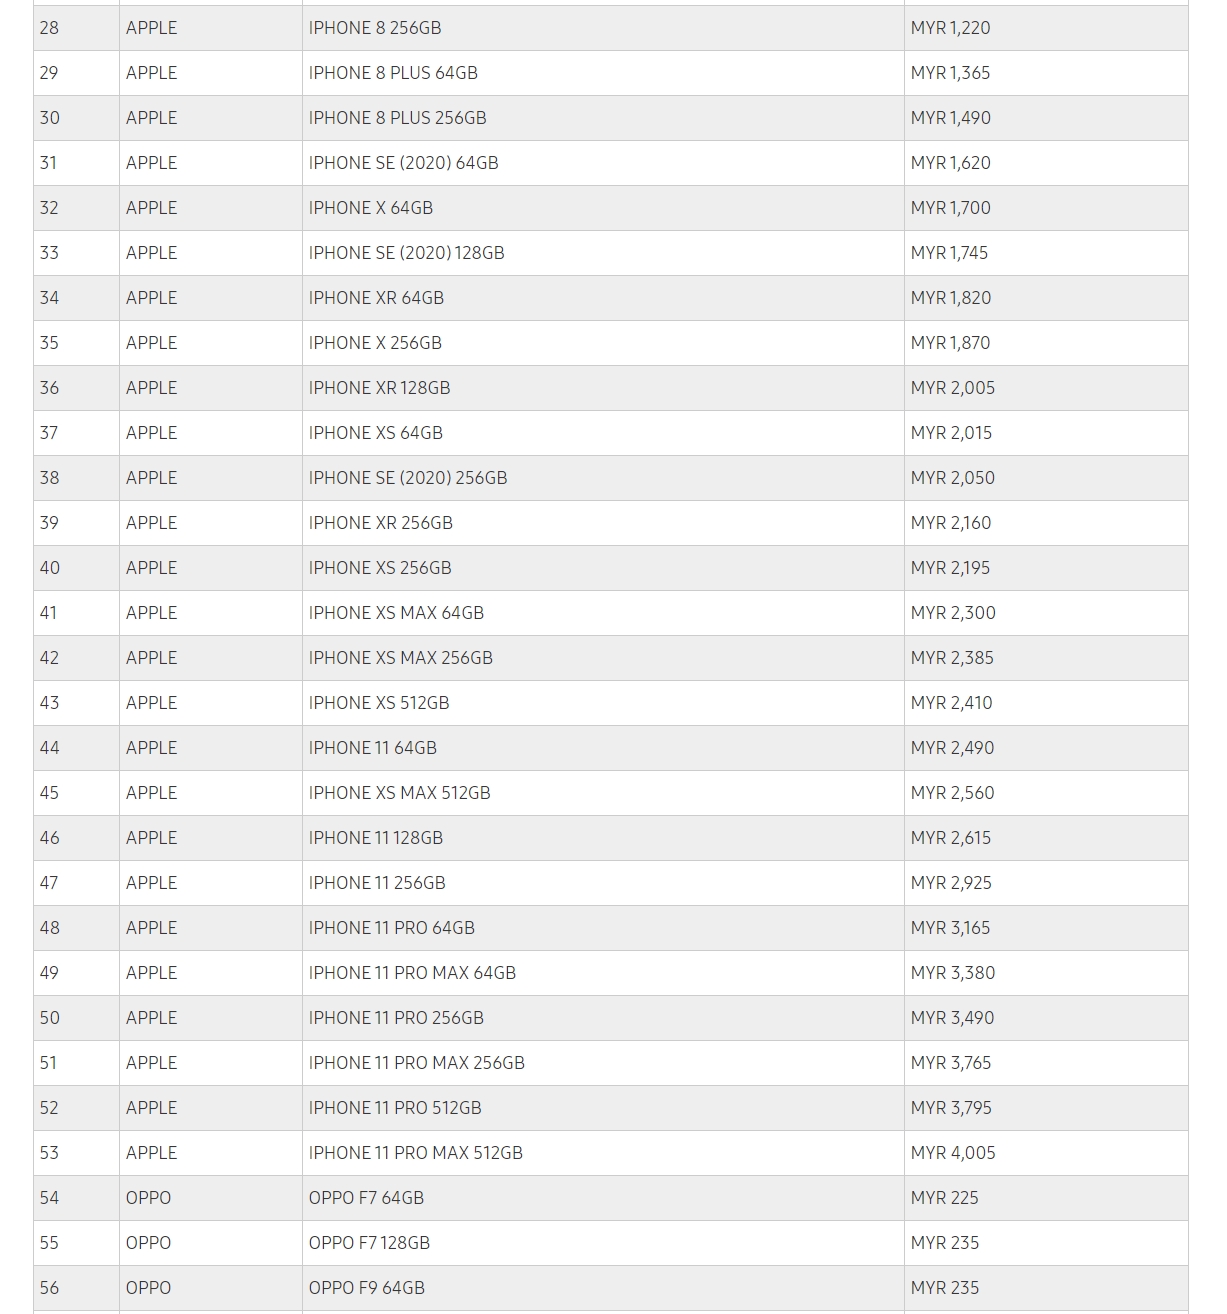Click the MYR 1,745 price

tap(949, 253)
